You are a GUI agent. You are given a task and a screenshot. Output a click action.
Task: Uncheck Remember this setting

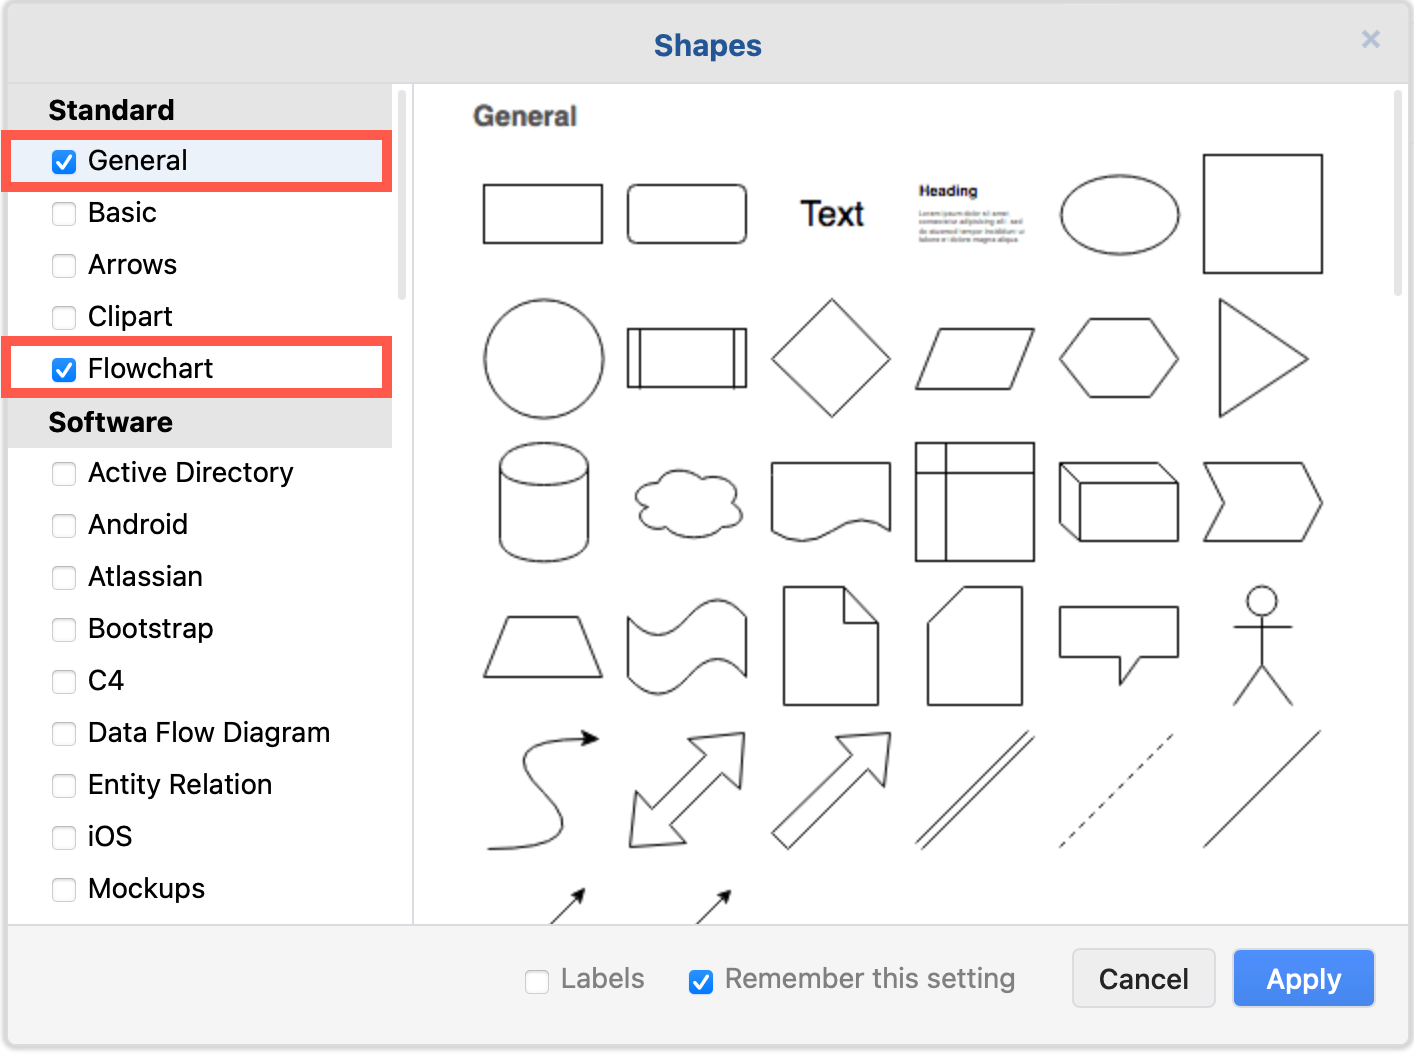coord(700,981)
